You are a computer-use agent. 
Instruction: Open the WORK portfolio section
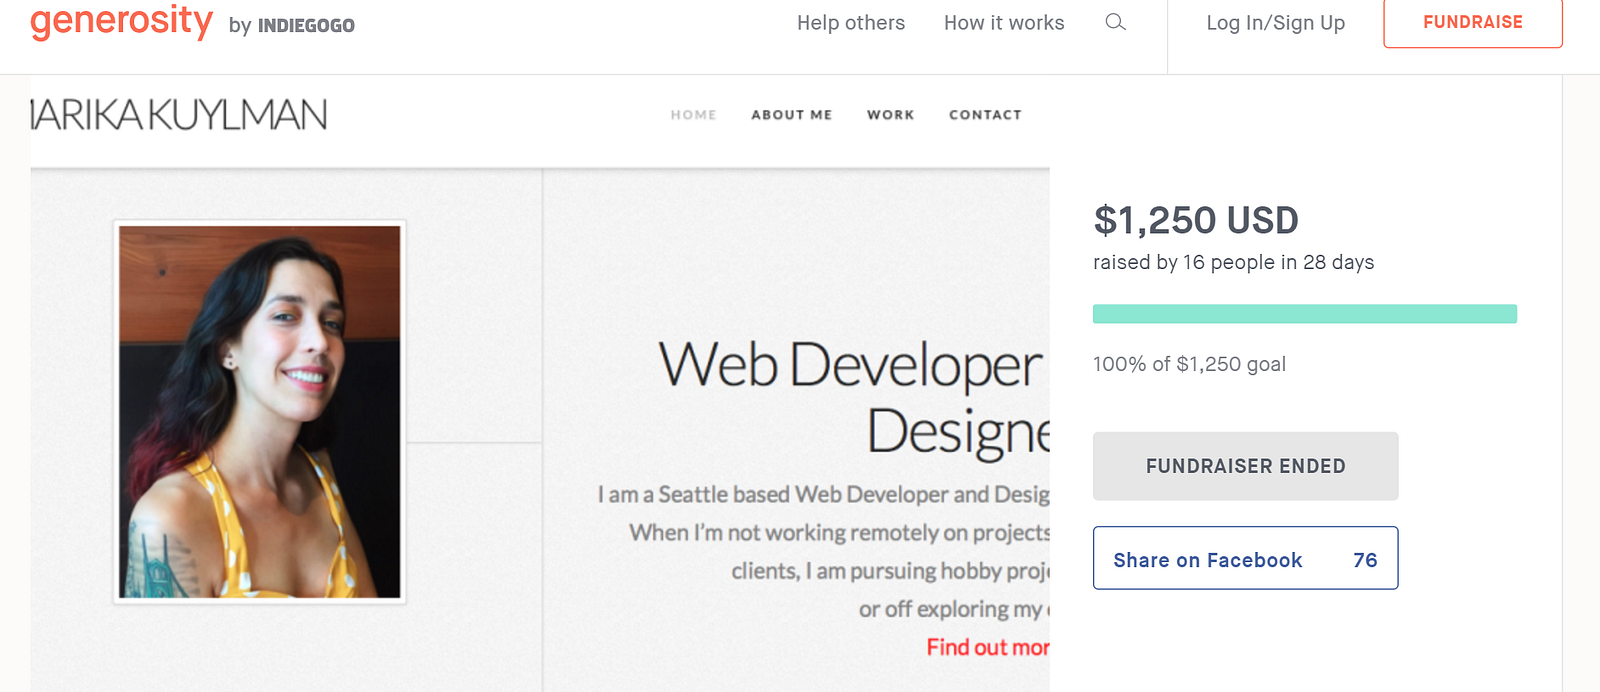(891, 115)
